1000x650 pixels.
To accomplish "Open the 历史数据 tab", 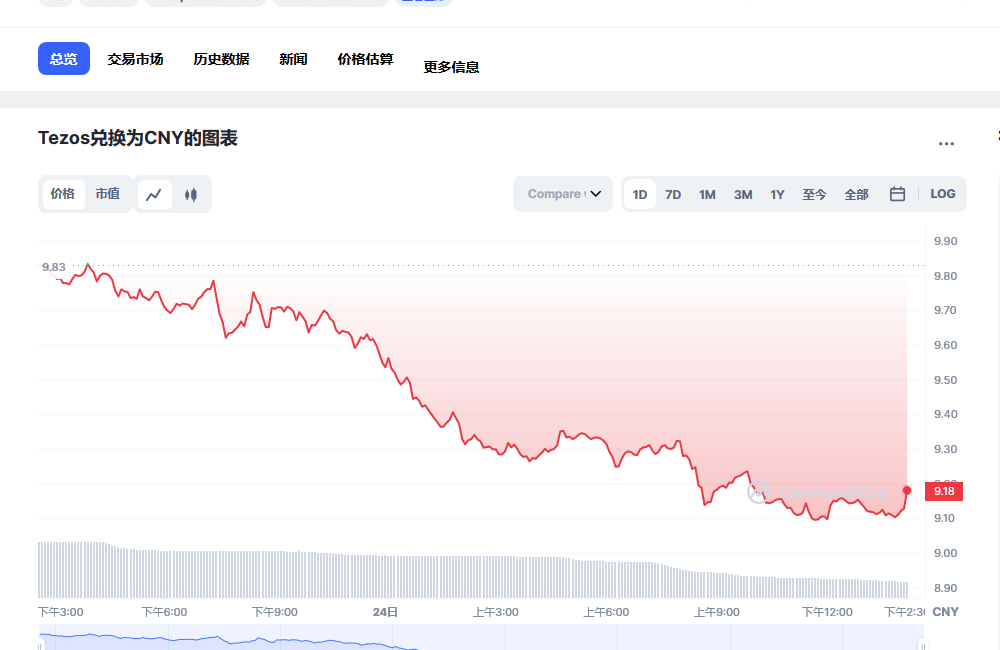I will (x=221, y=59).
